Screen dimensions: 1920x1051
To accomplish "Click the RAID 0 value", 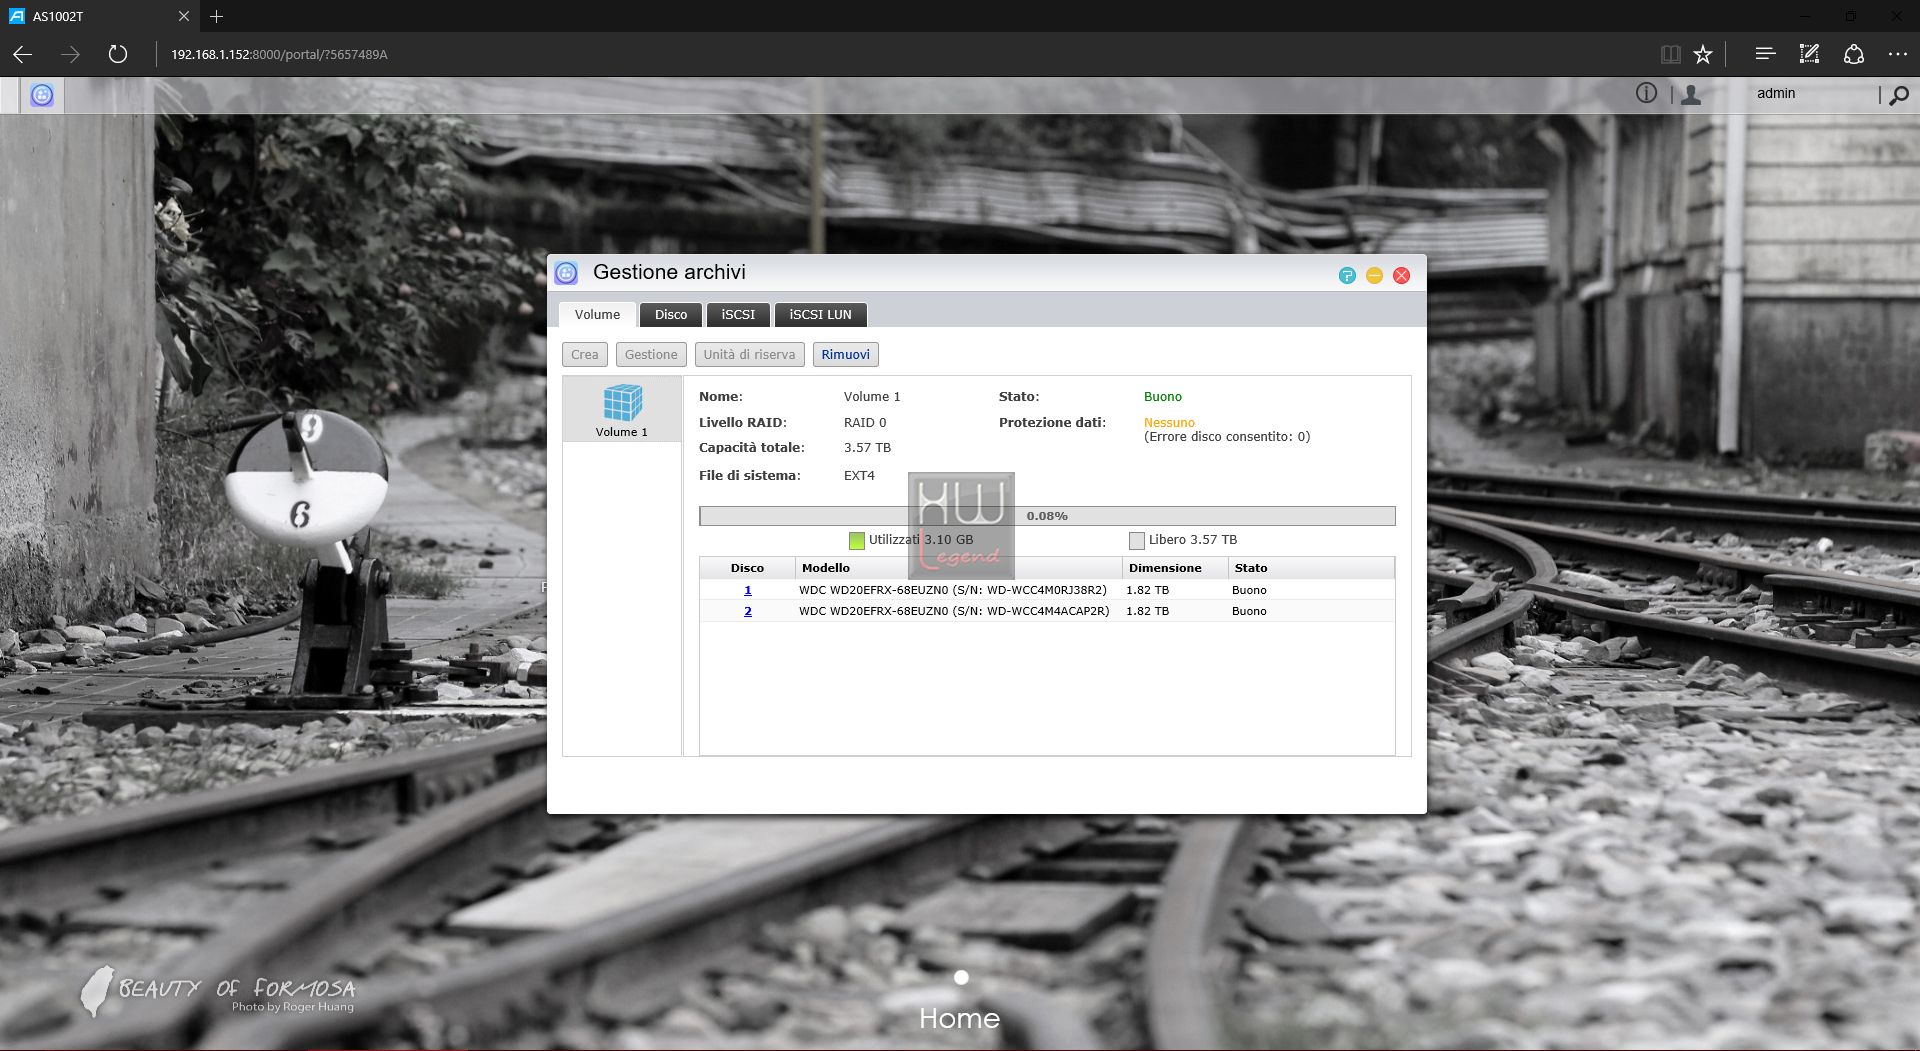I will tap(865, 423).
